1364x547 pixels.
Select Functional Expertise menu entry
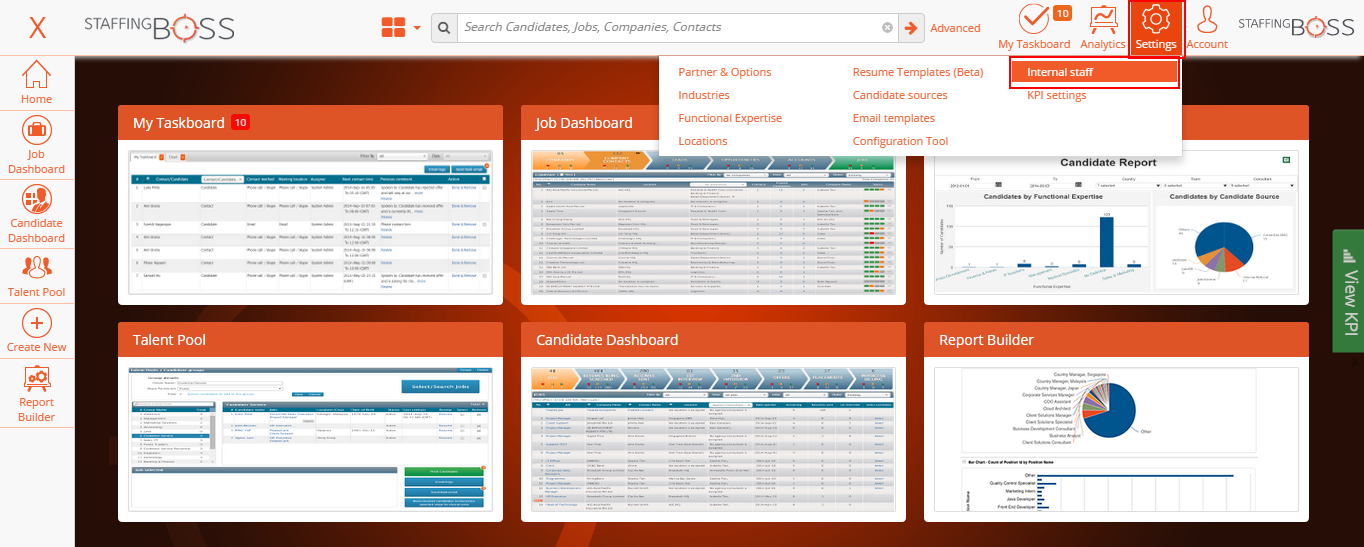coord(730,118)
